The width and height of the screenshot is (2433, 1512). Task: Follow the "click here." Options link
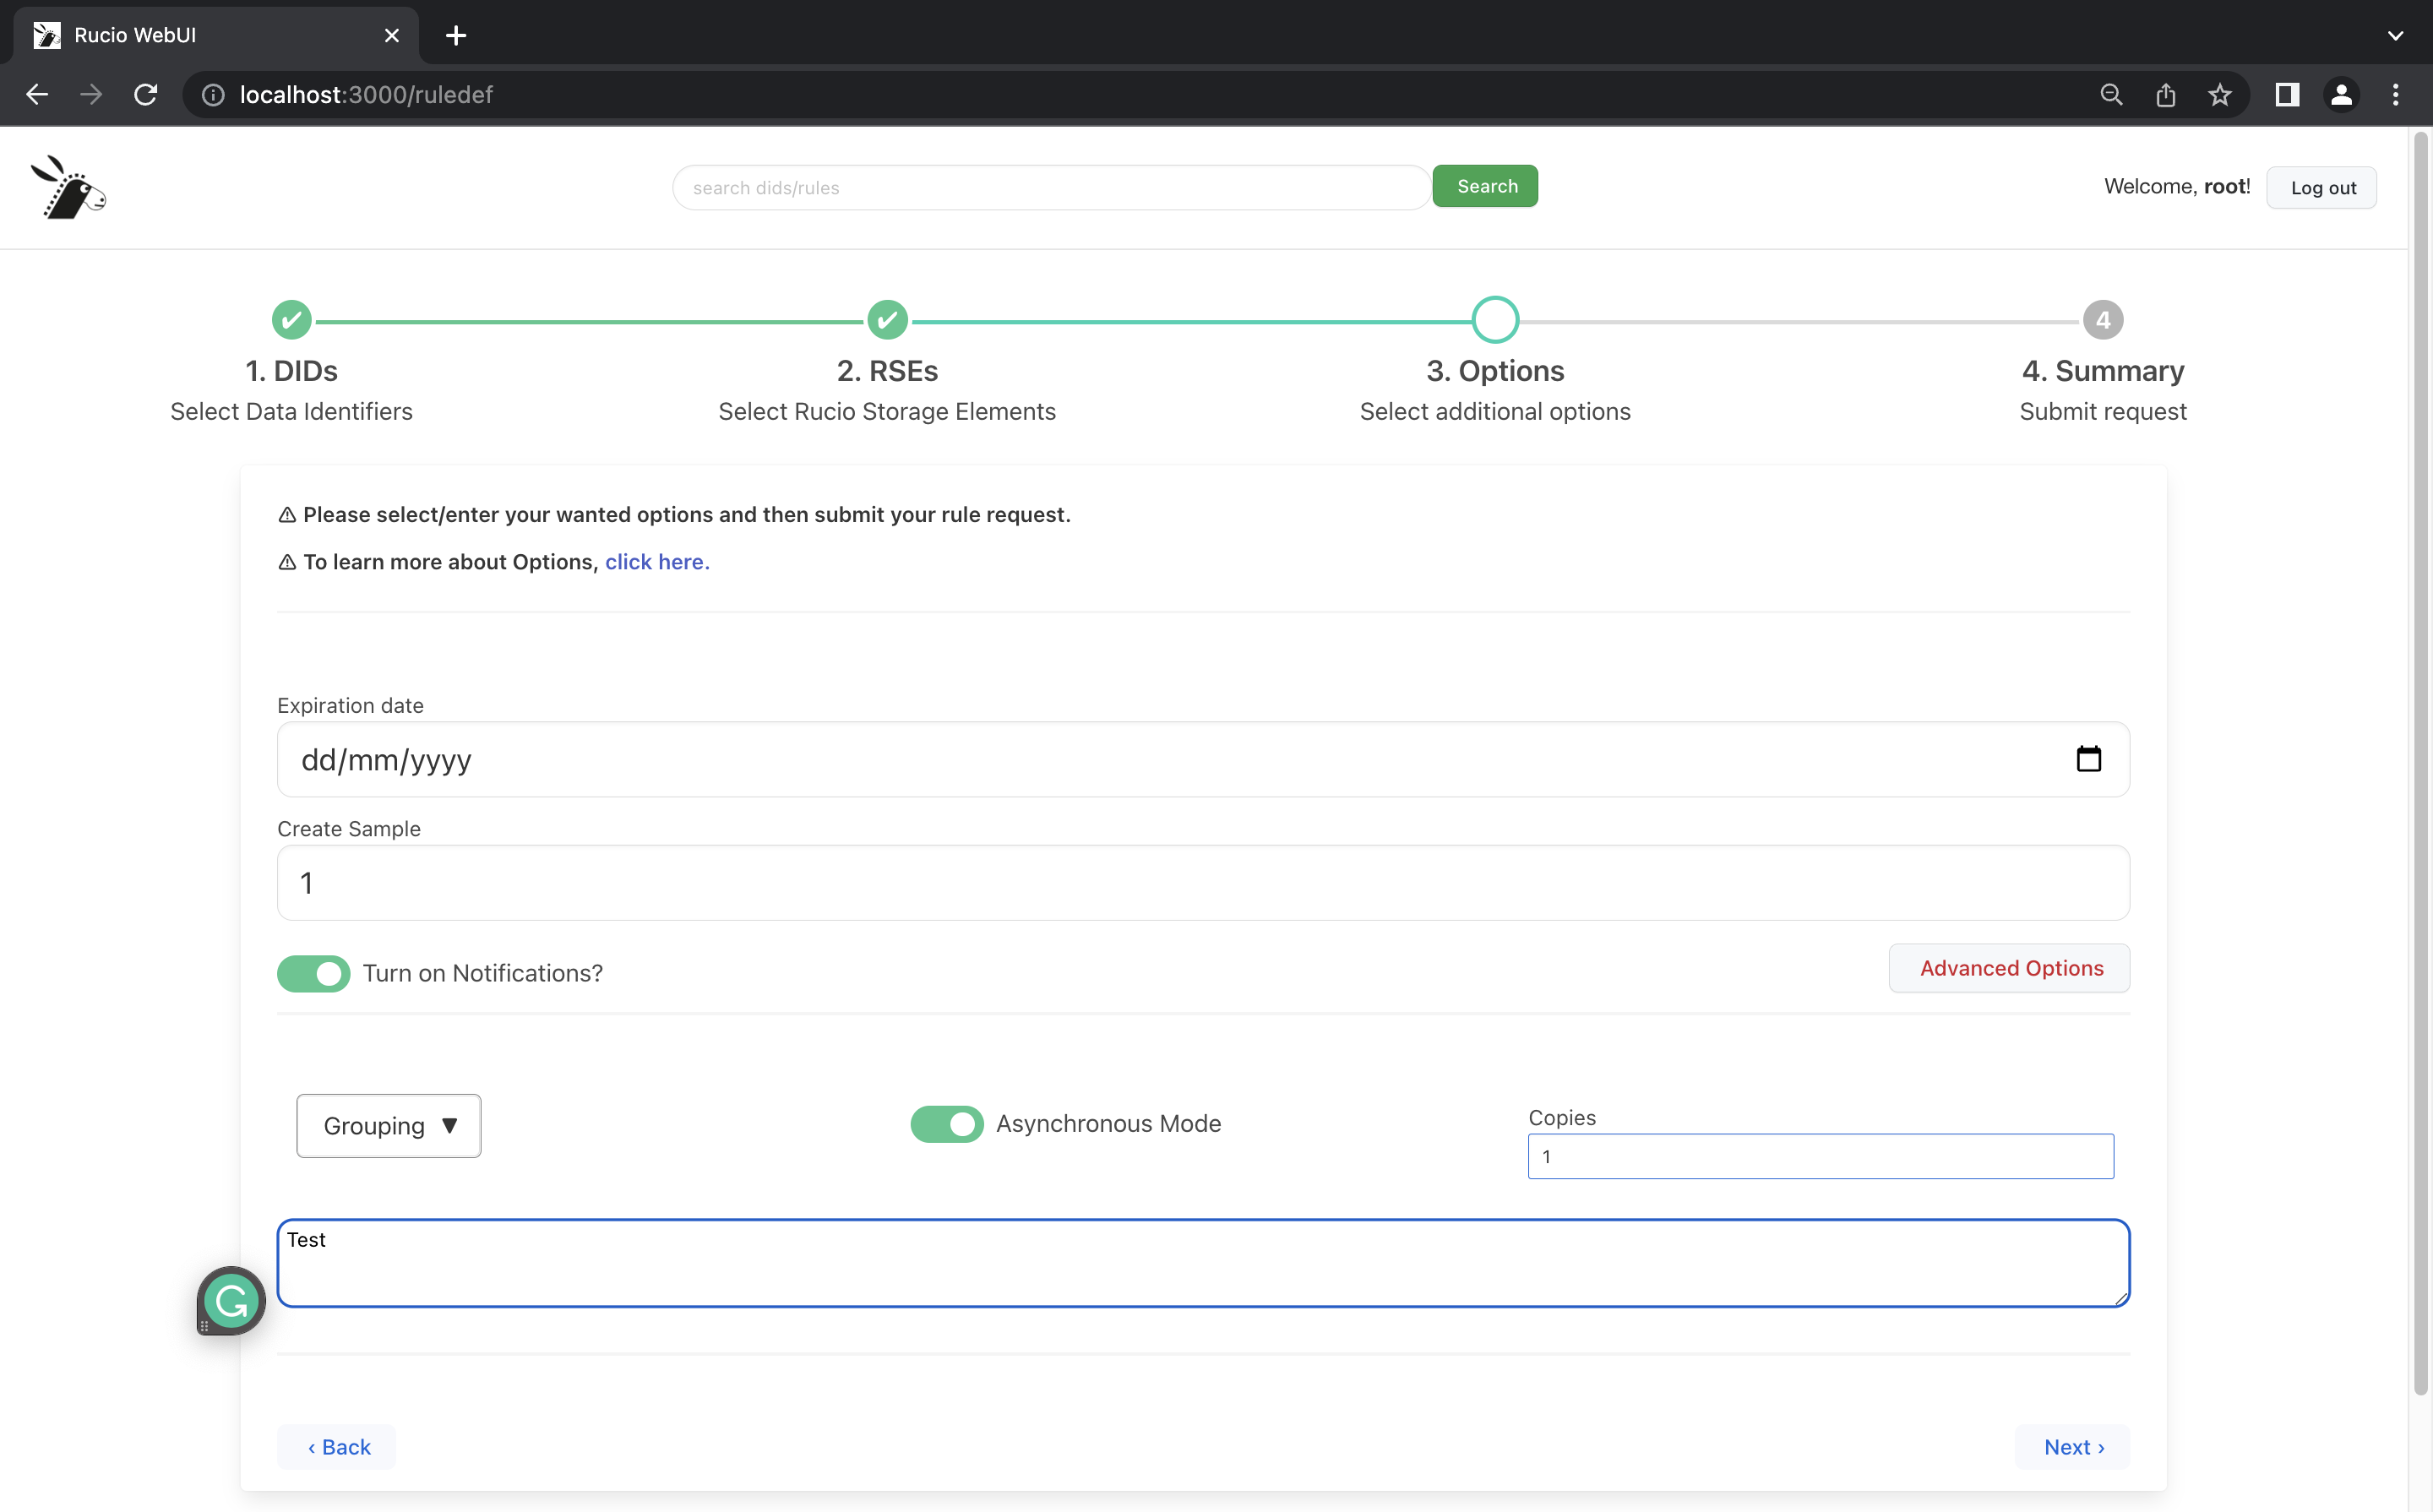point(657,562)
